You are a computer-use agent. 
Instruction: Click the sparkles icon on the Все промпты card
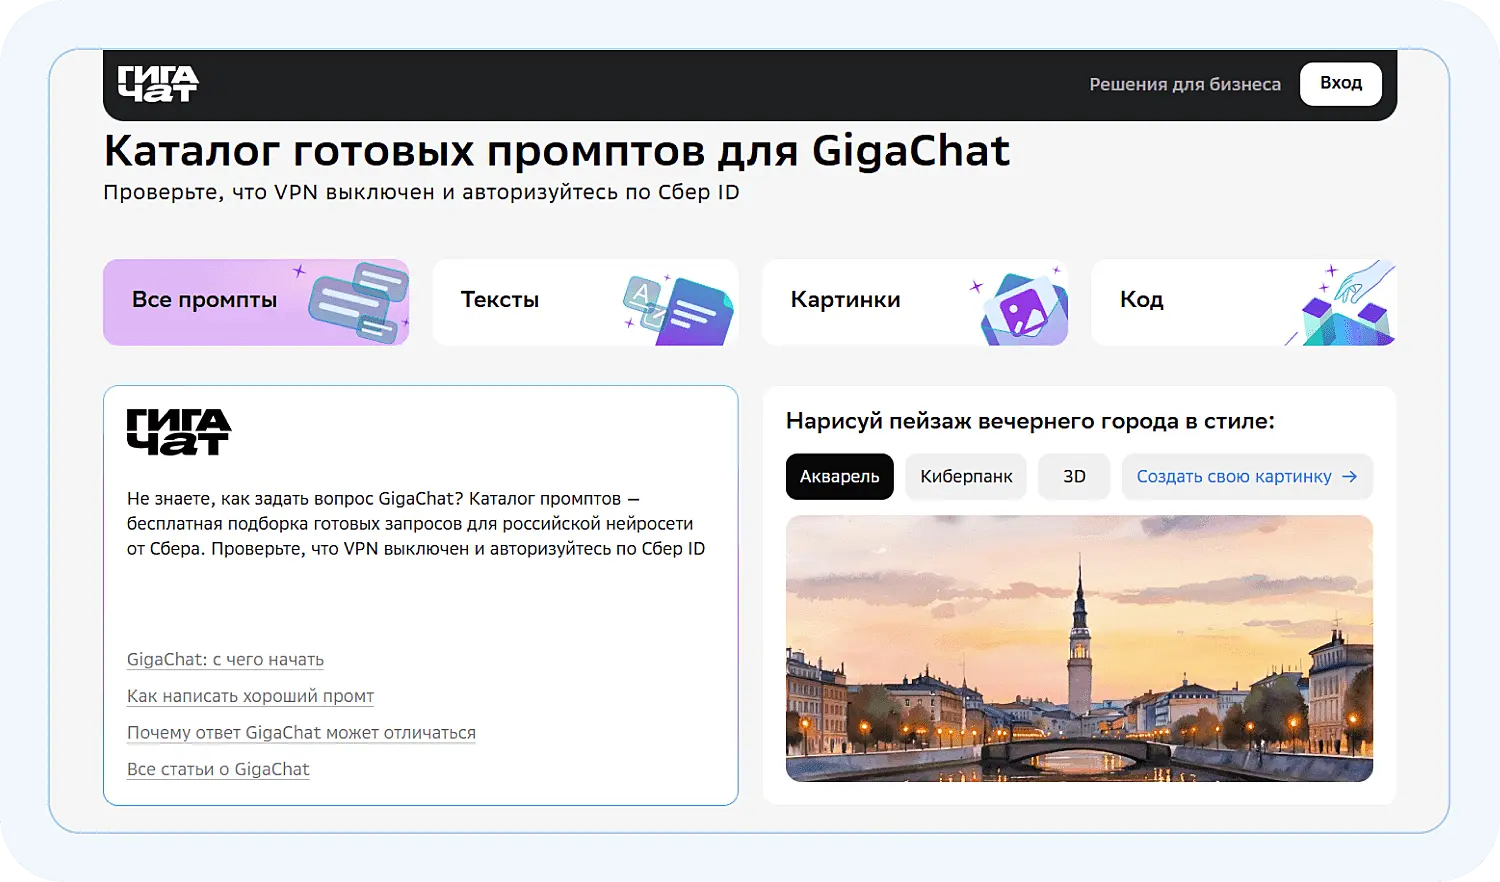tap(297, 271)
